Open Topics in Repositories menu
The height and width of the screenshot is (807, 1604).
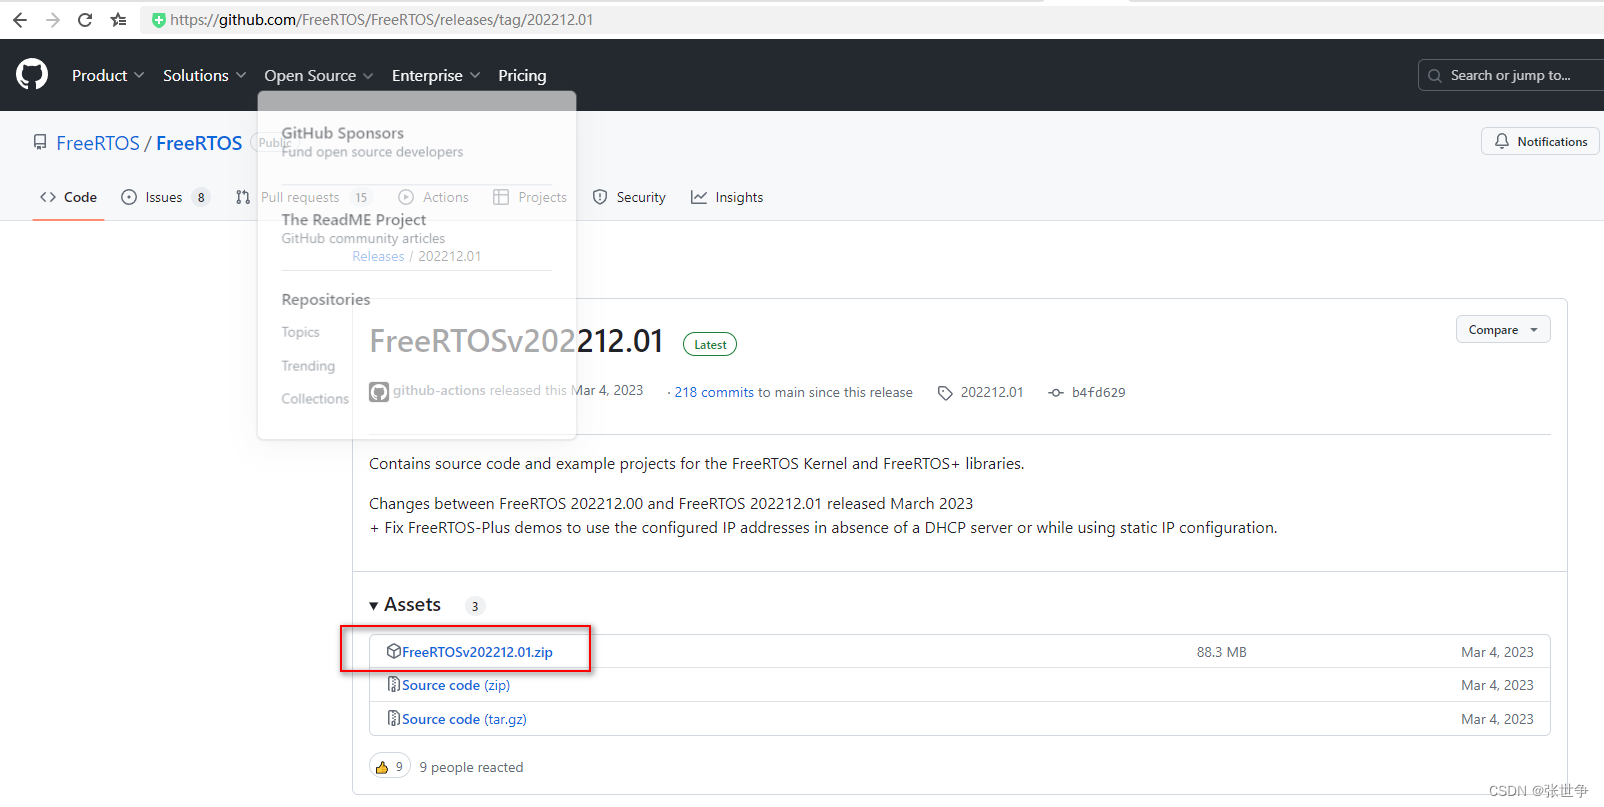300,332
